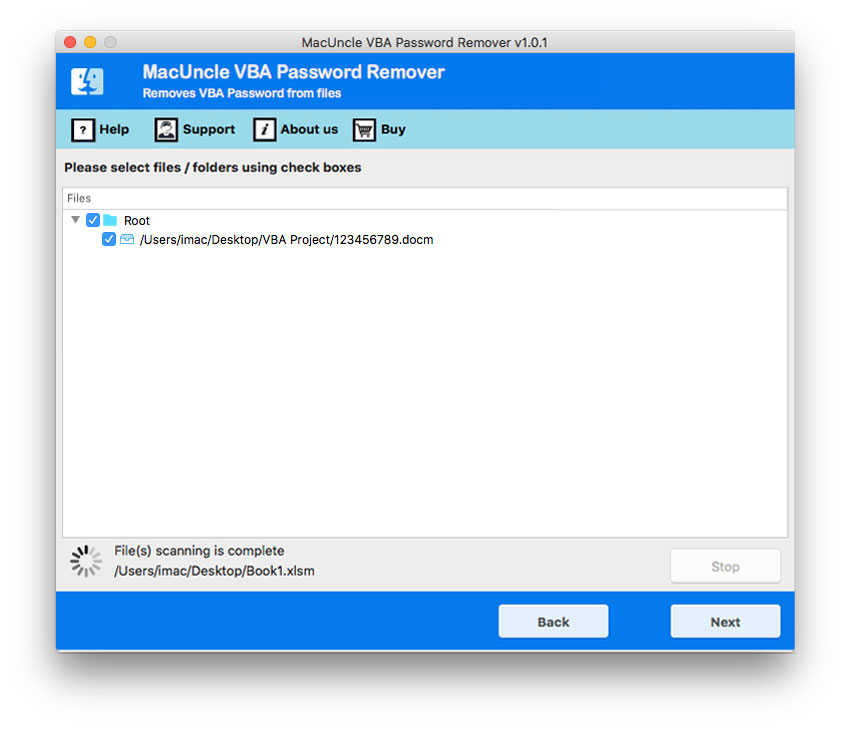
Task: Click the envelope icon beside the docm file
Action: [126, 239]
